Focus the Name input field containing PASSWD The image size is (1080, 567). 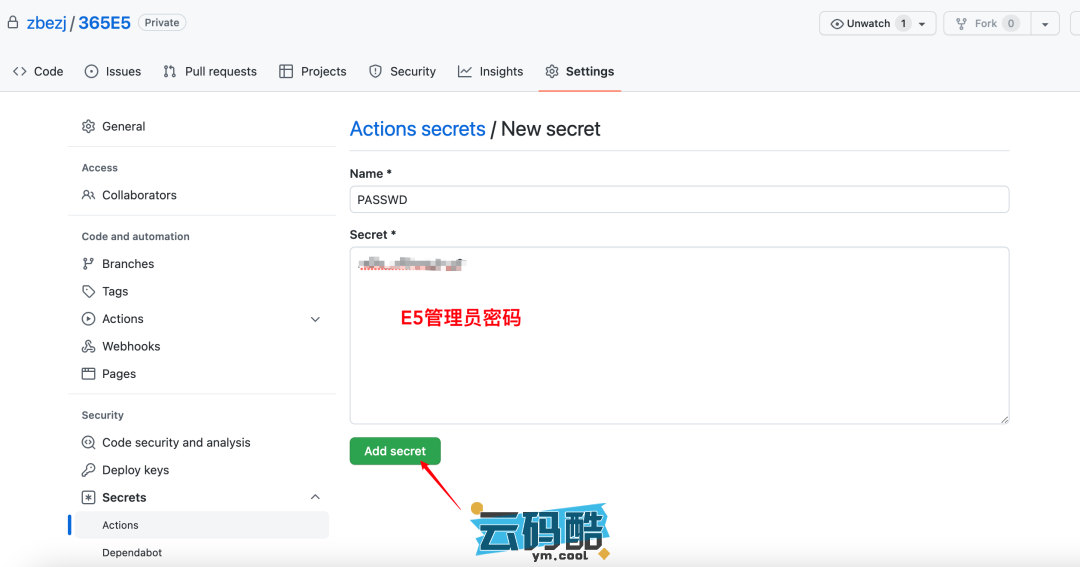pos(679,200)
